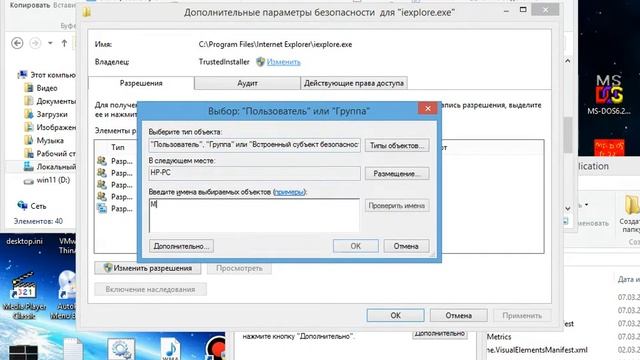Select the fifth permission entry icon
Screen dimensions: 640x360
pyautogui.click(x=102, y=208)
